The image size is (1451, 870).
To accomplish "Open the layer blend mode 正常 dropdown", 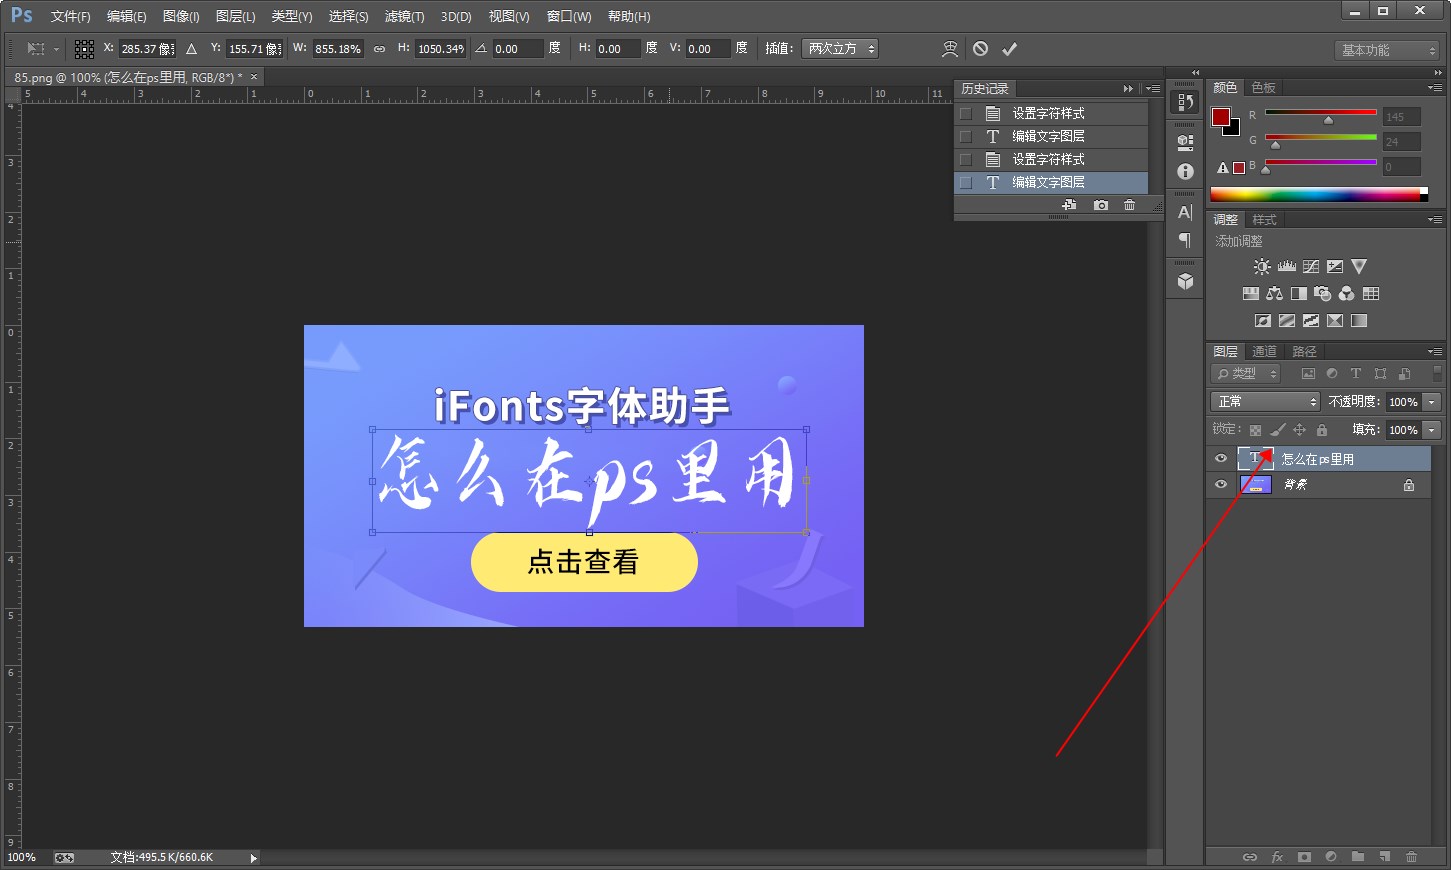I will pos(1265,401).
